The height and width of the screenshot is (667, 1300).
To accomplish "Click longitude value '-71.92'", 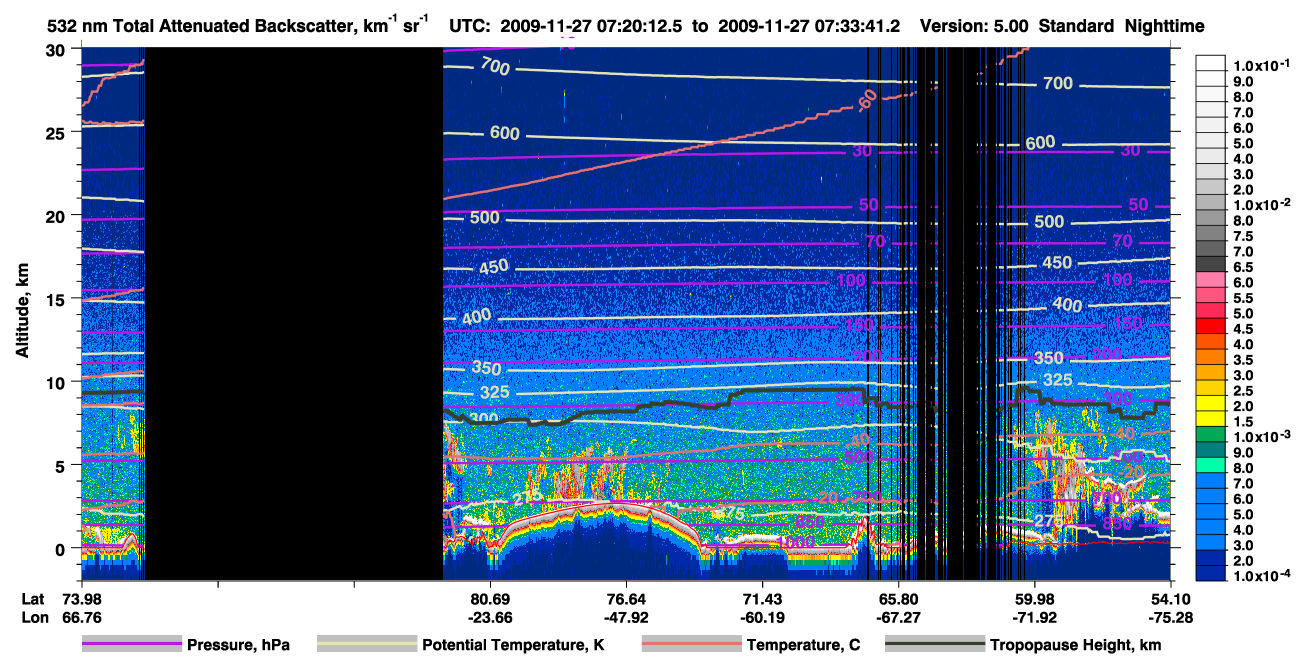I will [x=1034, y=617].
